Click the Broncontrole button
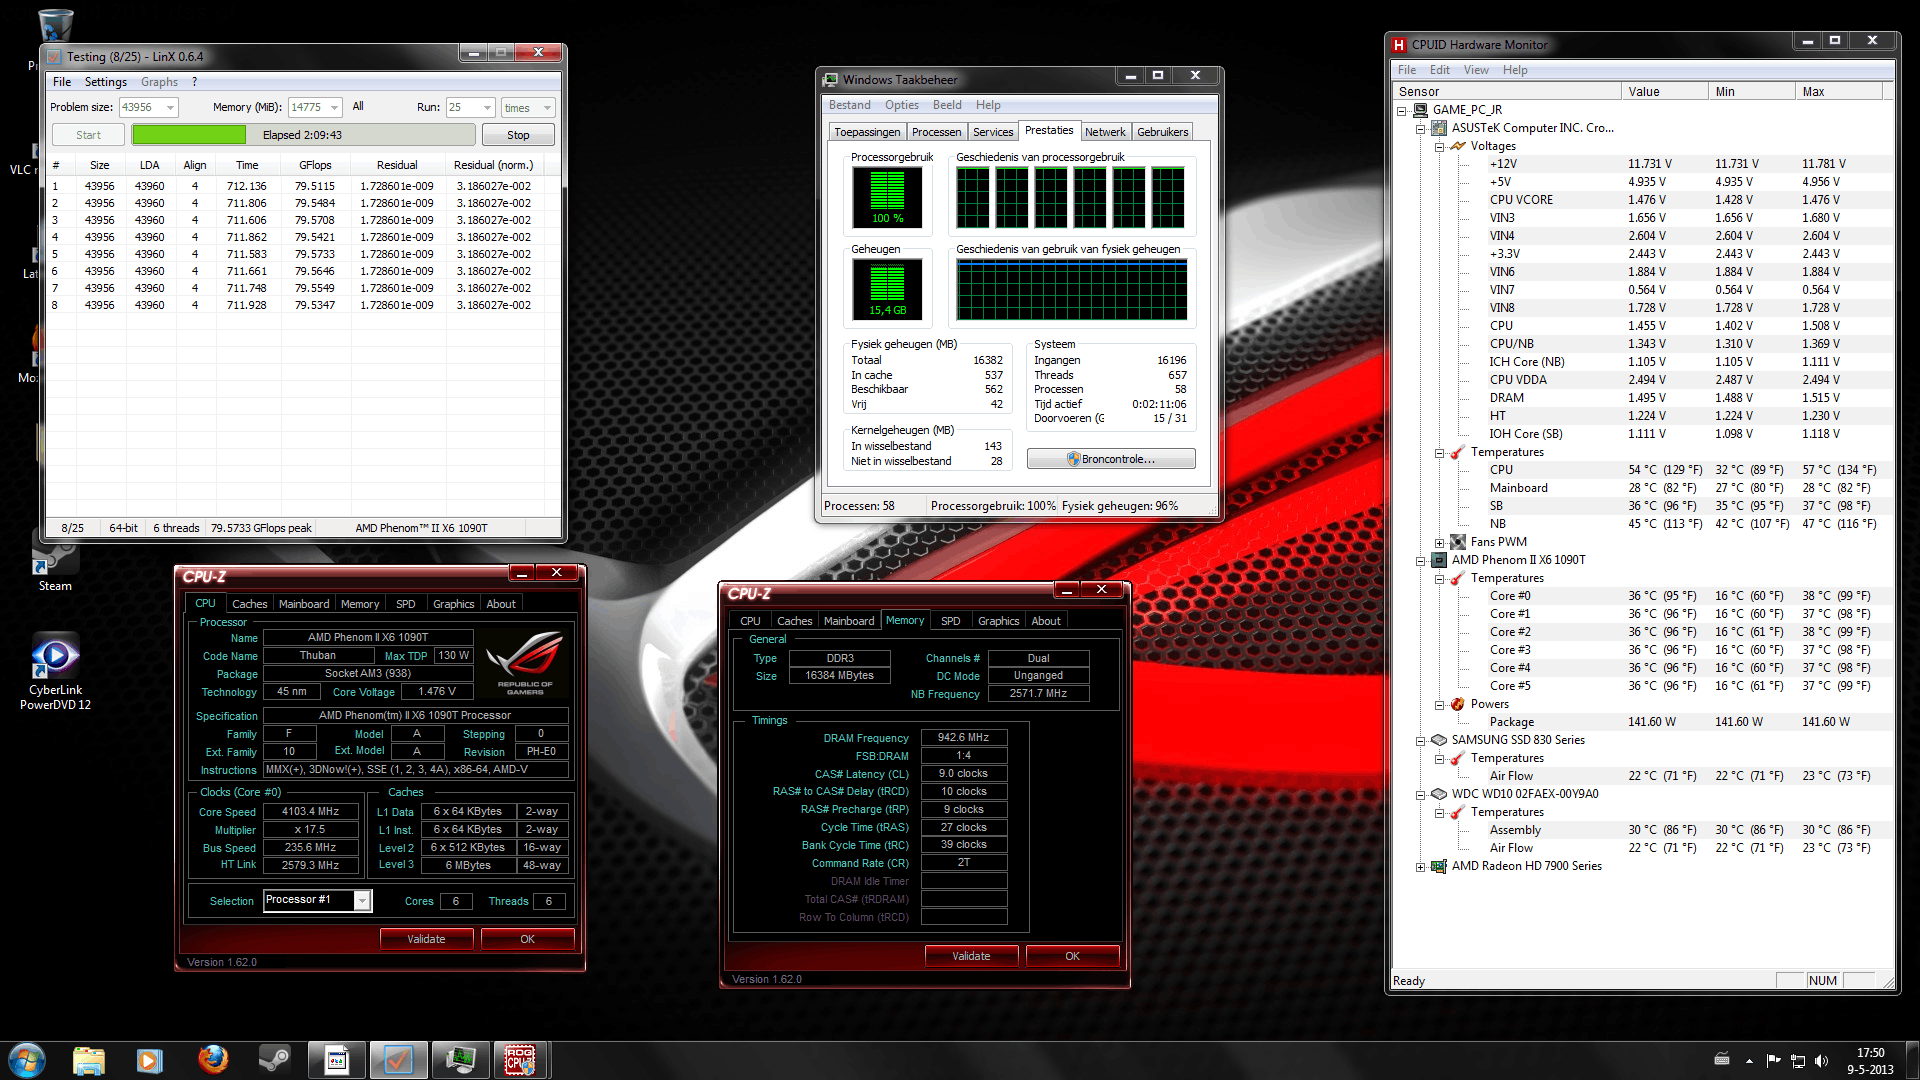The height and width of the screenshot is (1080, 1920). point(1110,459)
